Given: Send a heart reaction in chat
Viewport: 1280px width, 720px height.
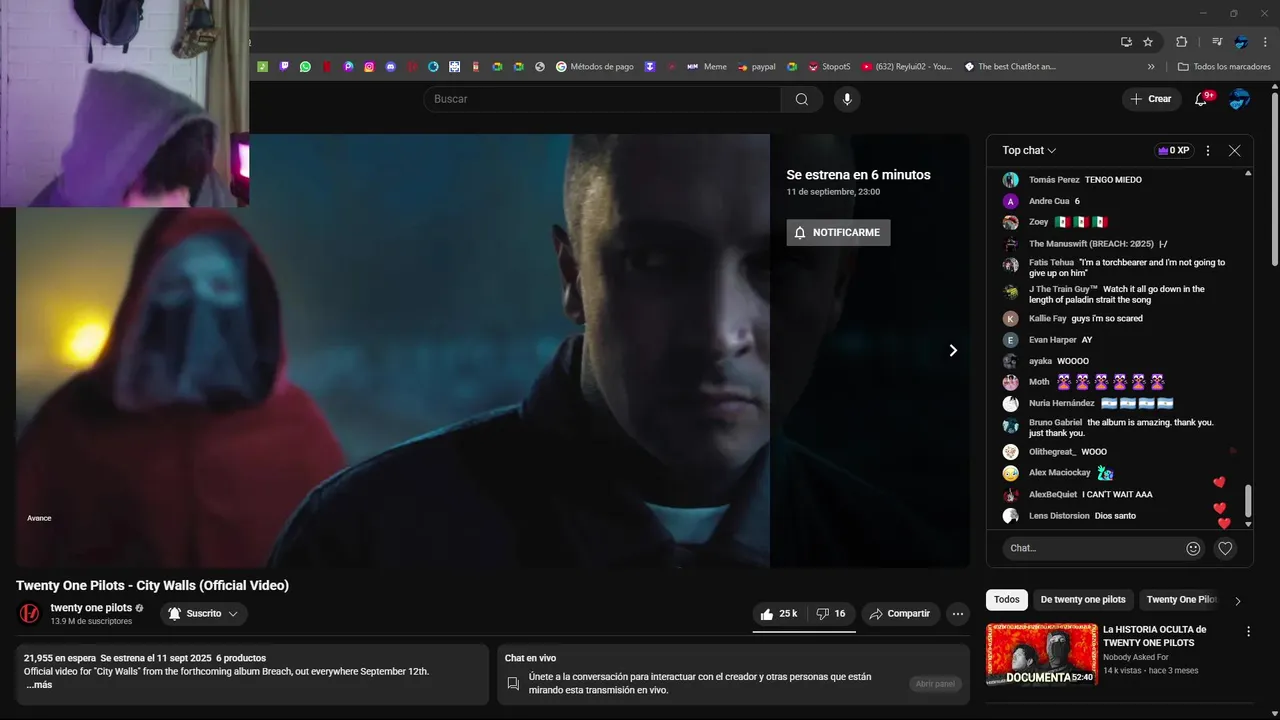Looking at the screenshot, I should [x=1225, y=548].
